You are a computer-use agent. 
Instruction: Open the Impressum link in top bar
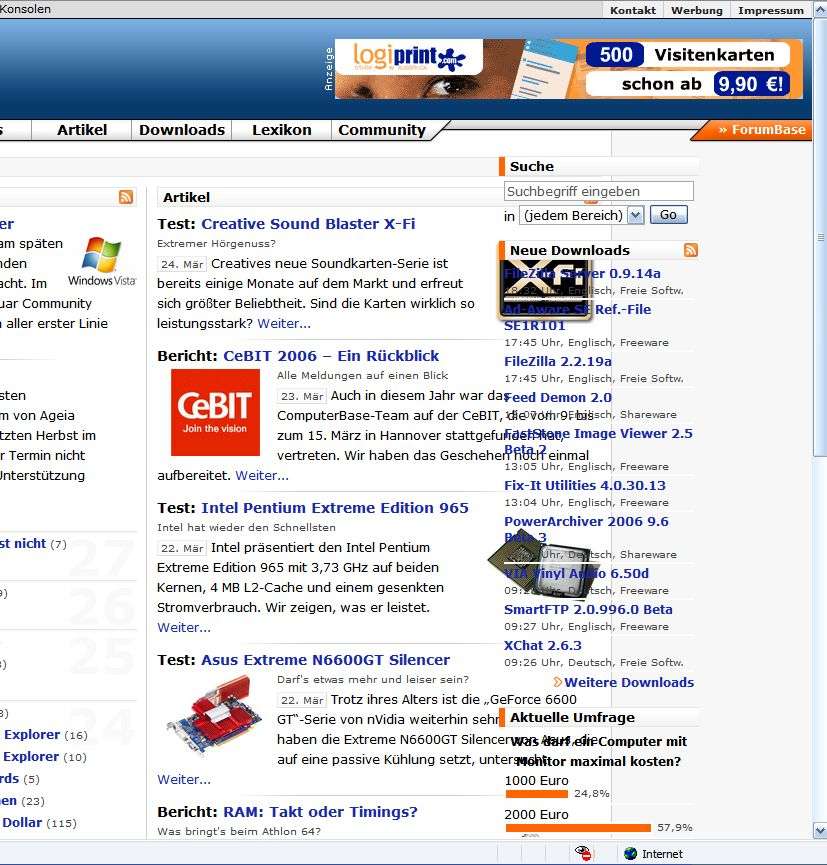click(x=771, y=10)
